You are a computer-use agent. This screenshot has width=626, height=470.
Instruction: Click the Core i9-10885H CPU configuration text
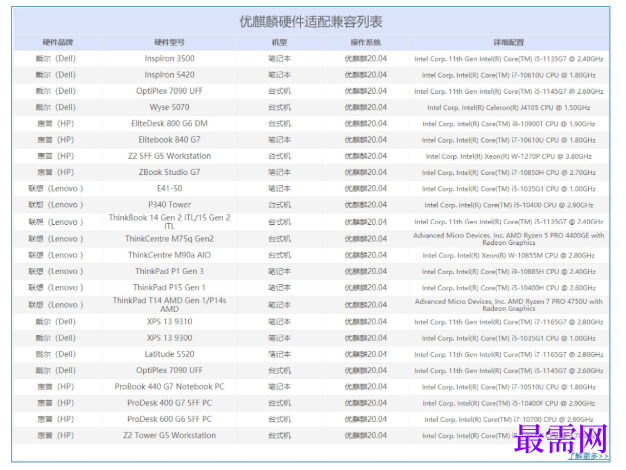[x=509, y=272]
